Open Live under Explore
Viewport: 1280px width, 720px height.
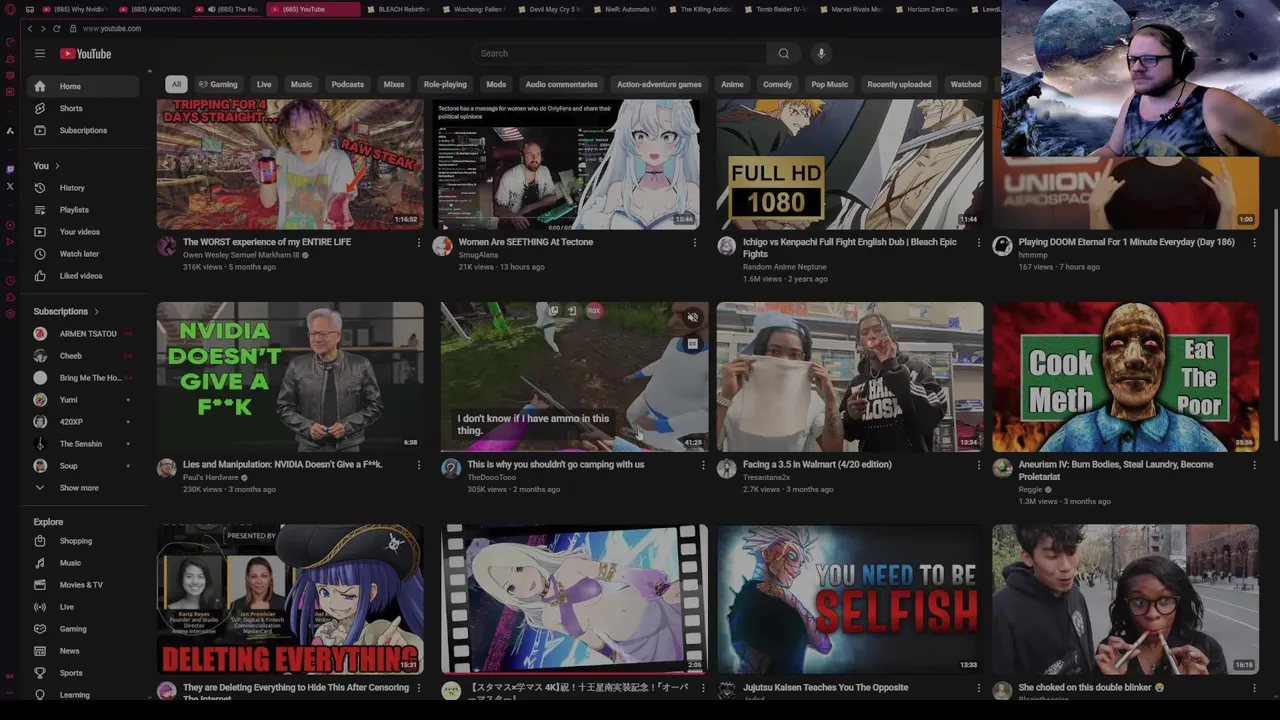[x=83, y=607]
